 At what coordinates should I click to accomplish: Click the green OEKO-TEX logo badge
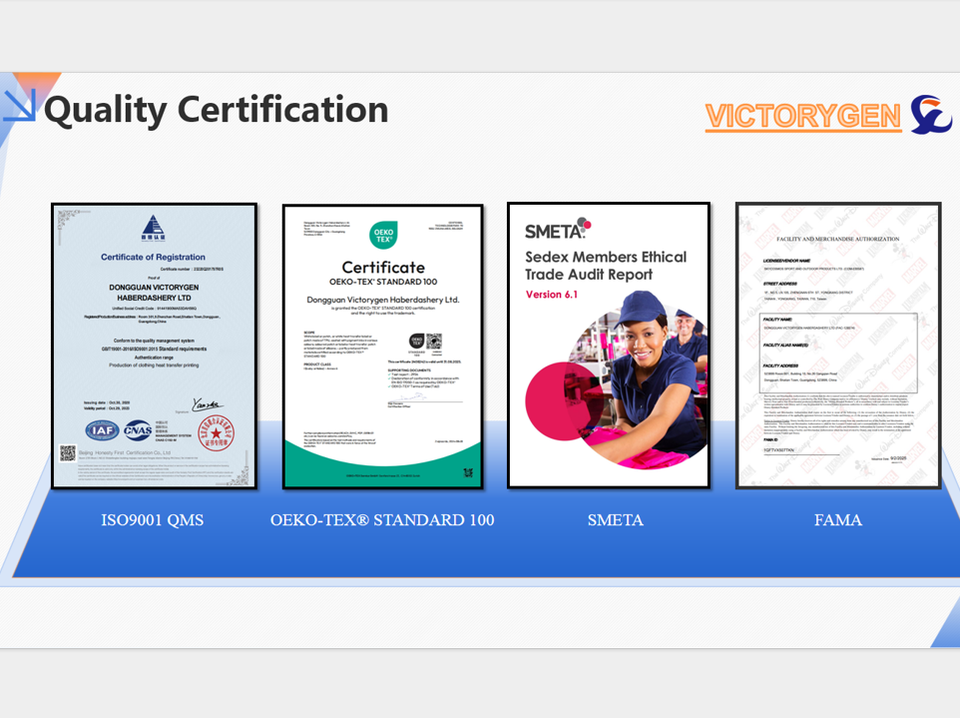(x=383, y=235)
